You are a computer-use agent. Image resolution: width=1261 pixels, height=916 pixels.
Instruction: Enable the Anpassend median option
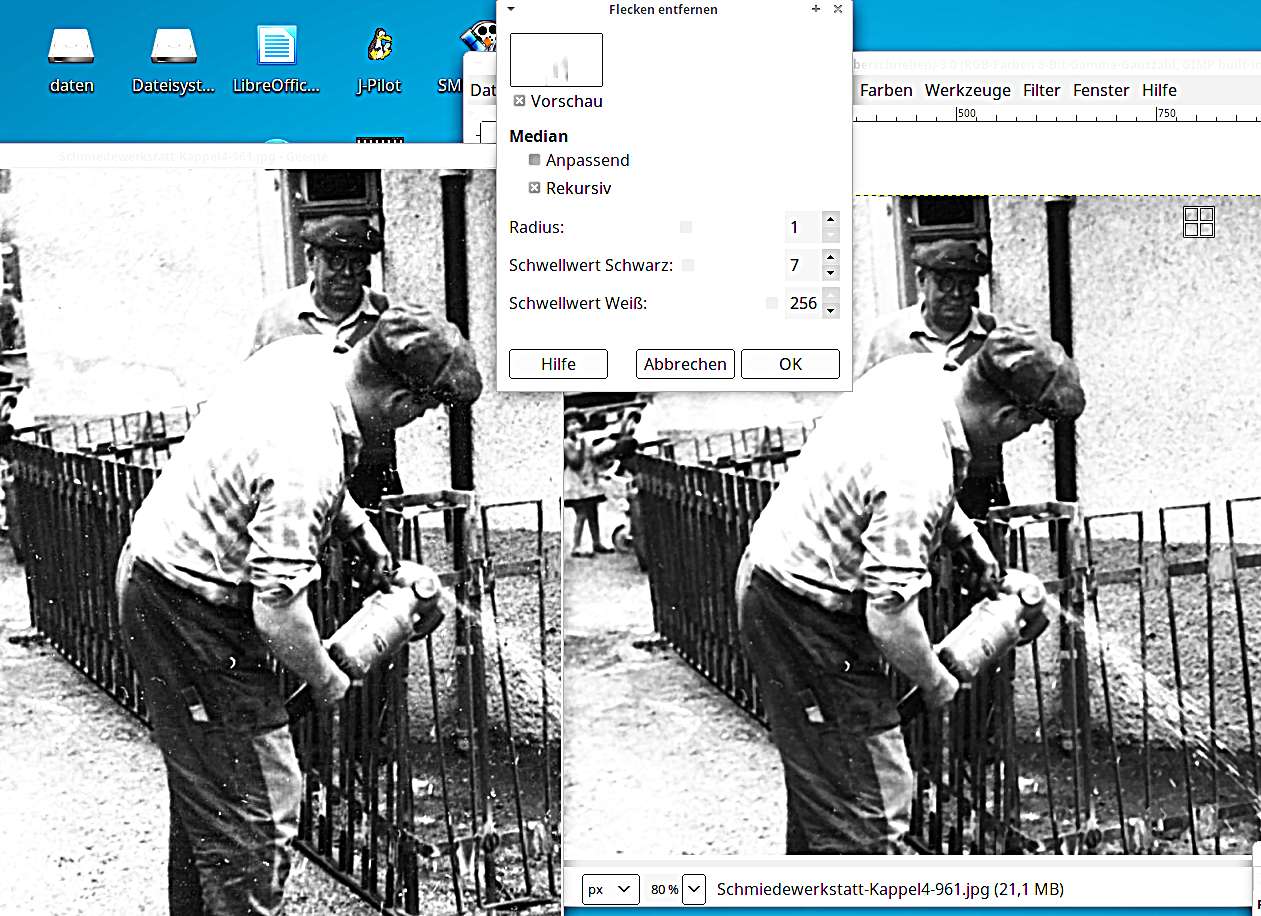(x=535, y=160)
